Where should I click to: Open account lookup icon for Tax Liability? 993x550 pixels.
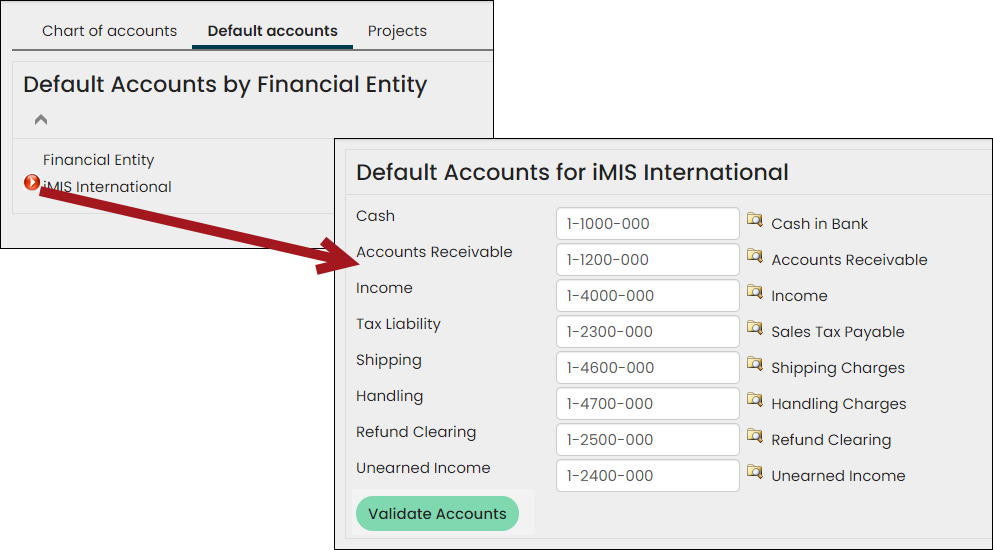(754, 328)
